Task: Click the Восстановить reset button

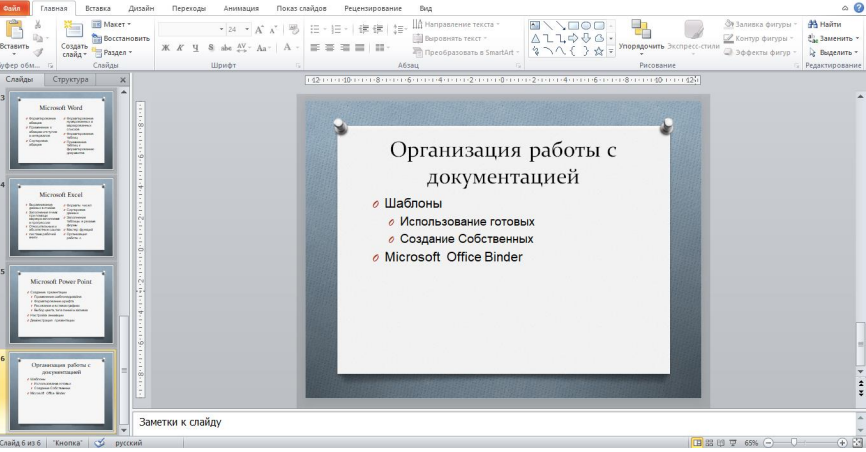Action: pos(121,38)
